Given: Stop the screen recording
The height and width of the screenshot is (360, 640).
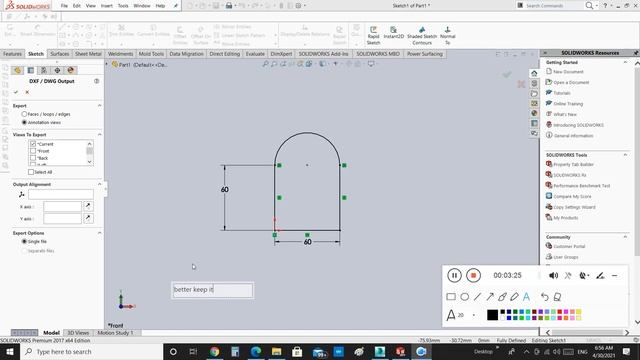Looking at the screenshot, I should 473,275.
